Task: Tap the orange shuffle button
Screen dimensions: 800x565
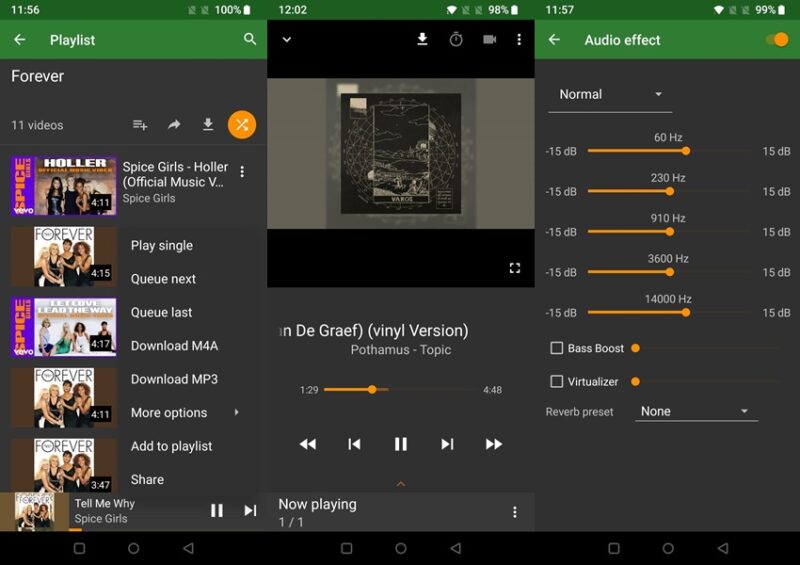Action: pyautogui.click(x=242, y=125)
